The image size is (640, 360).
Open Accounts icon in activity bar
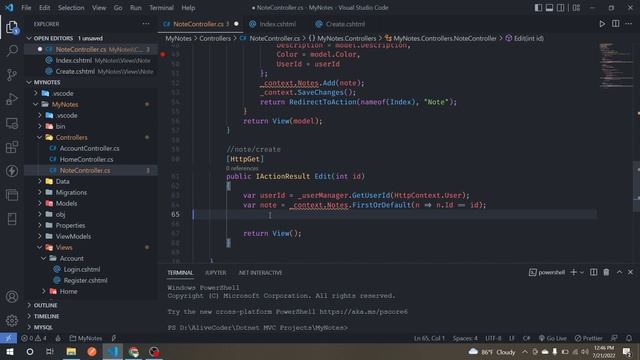click(x=12, y=297)
